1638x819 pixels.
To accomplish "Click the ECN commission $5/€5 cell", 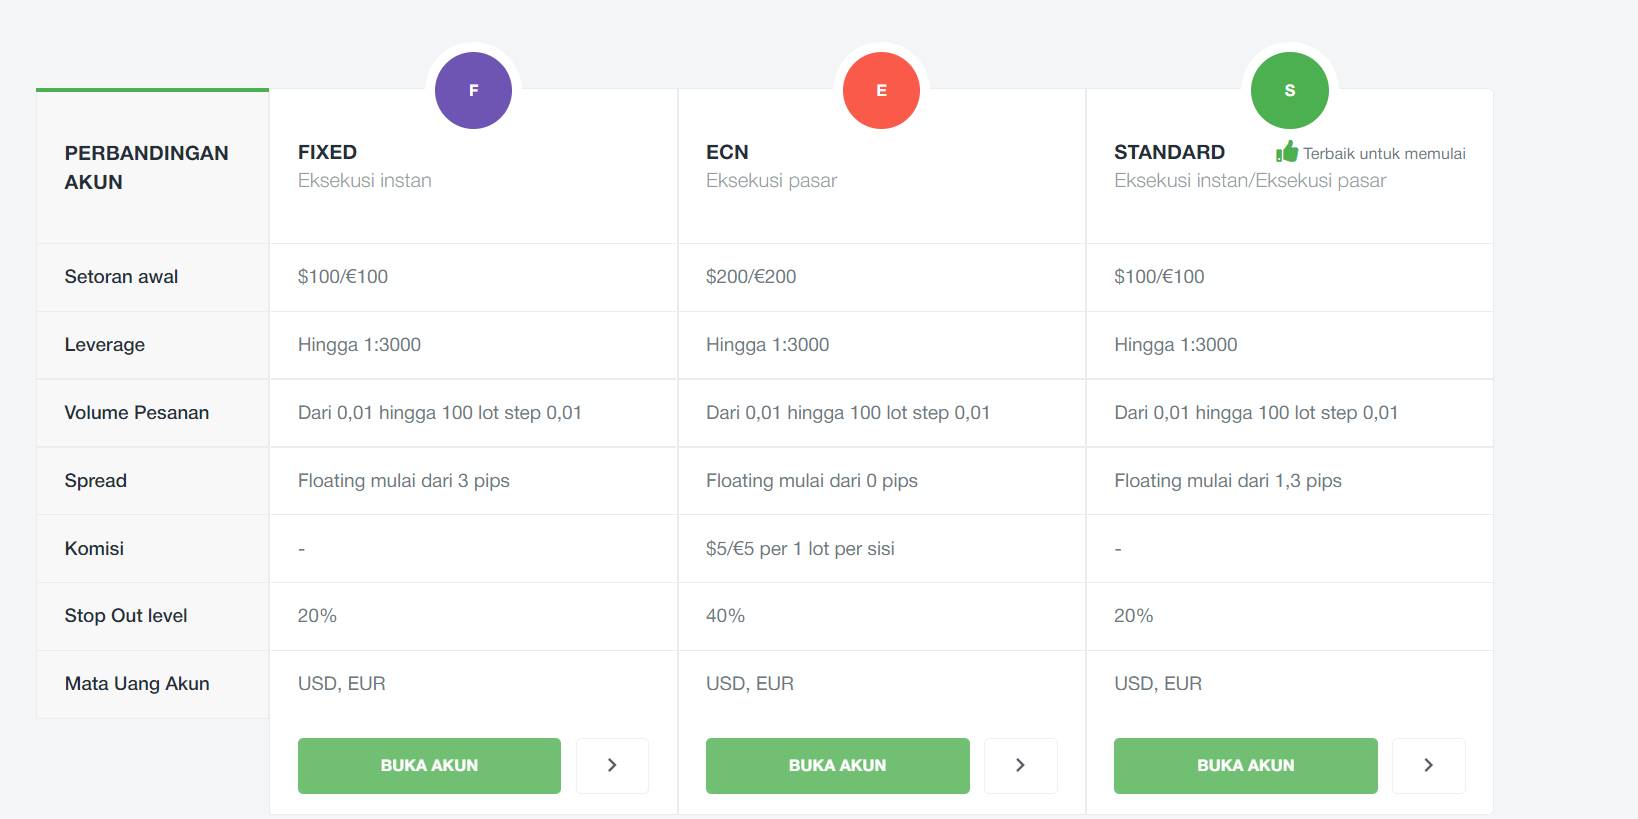I will pos(800,549).
